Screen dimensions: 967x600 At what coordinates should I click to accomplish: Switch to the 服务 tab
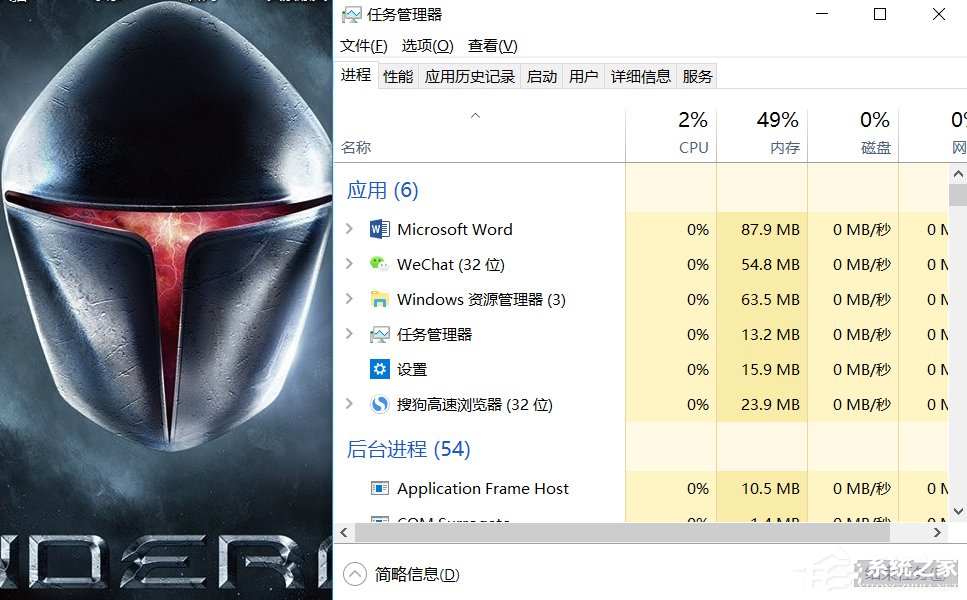696,75
